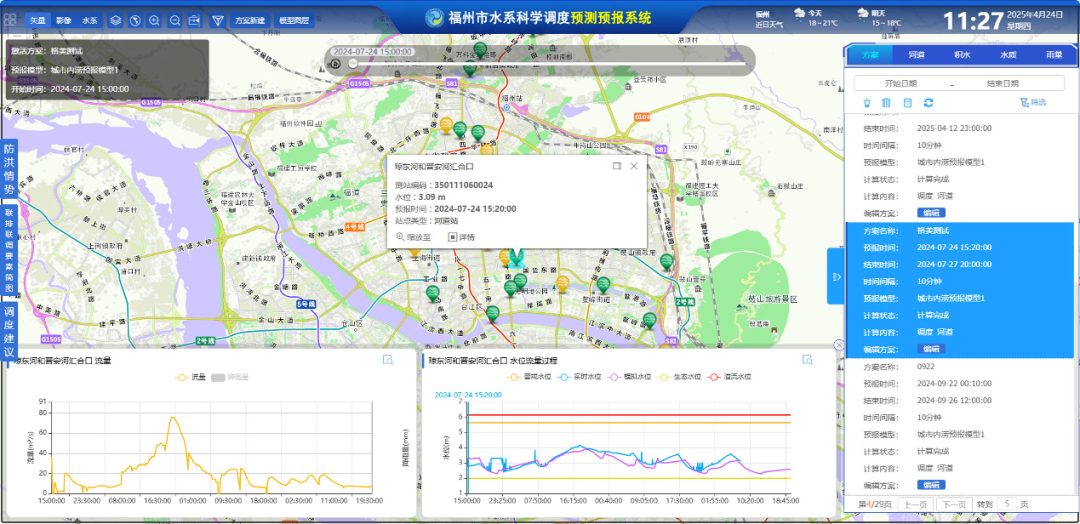1080x524 pixels.
Task: Toggle 降雨量 legend in flow chart
Action: [x=228, y=377]
